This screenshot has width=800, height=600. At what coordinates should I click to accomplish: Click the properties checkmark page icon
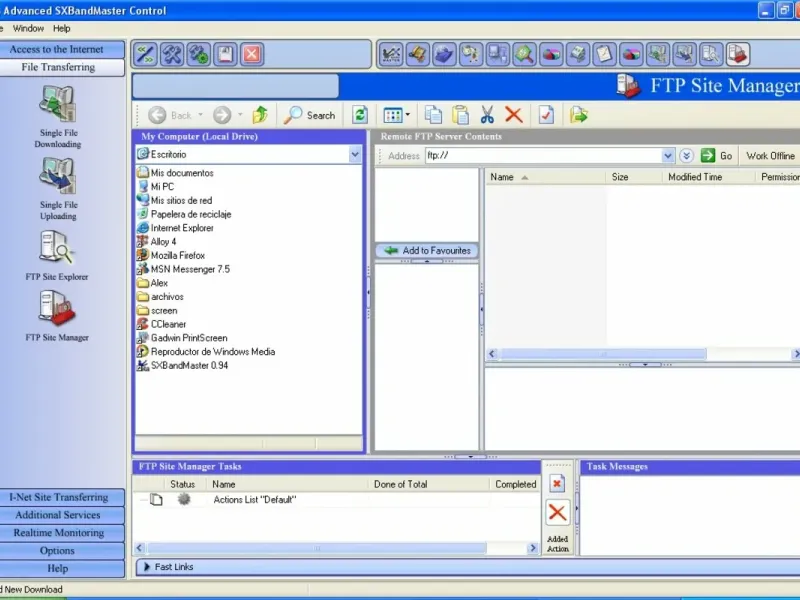pos(546,115)
